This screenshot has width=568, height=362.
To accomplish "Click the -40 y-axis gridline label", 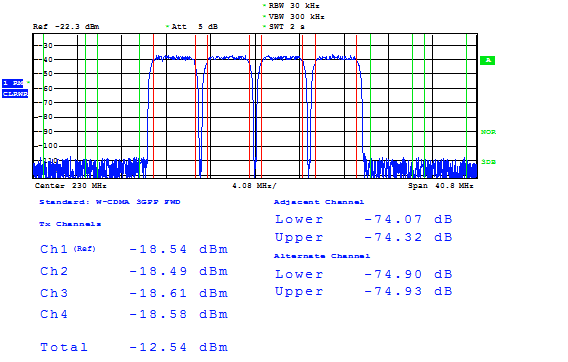I will [45, 59].
